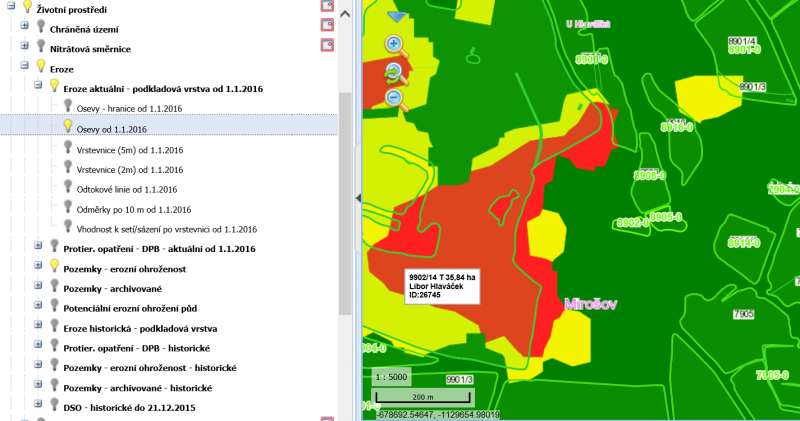Expand the Chráněná území node
800x421 pixels.
pyautogui.click(x=24, y=28)
